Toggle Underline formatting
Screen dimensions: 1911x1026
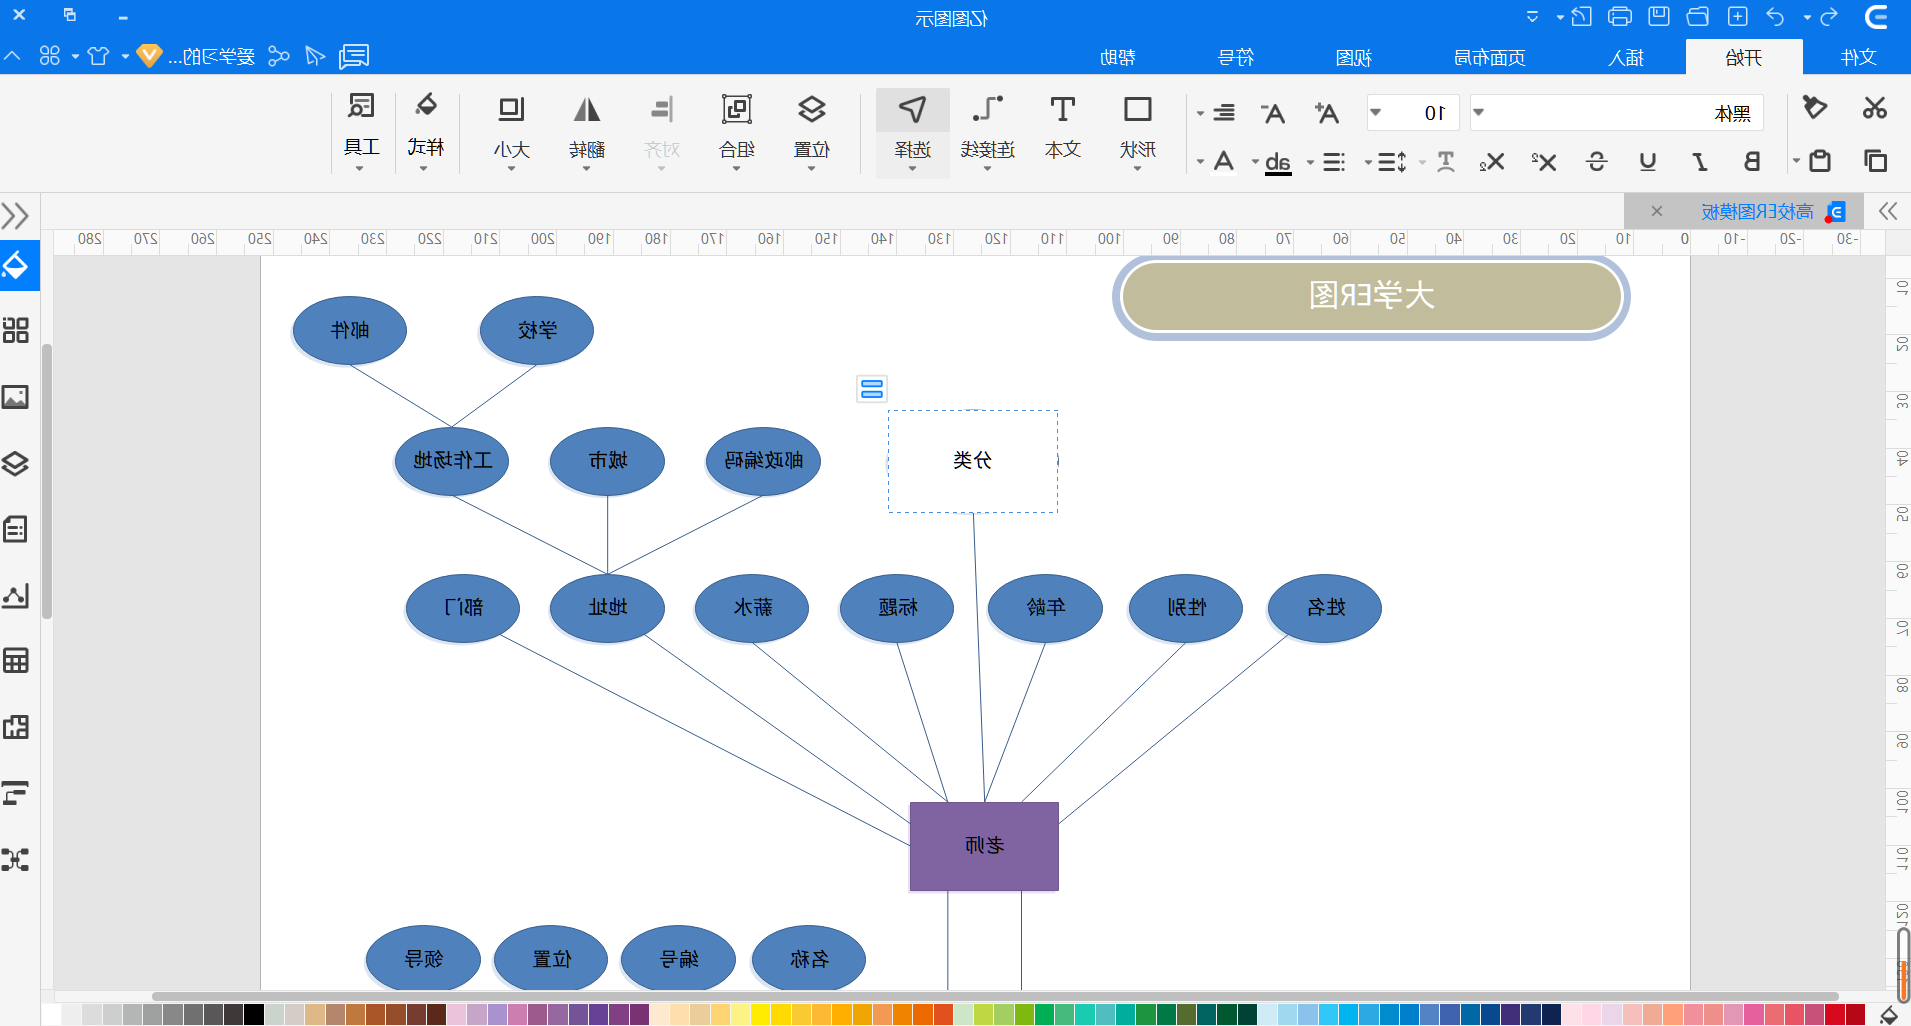[1647, 162]
